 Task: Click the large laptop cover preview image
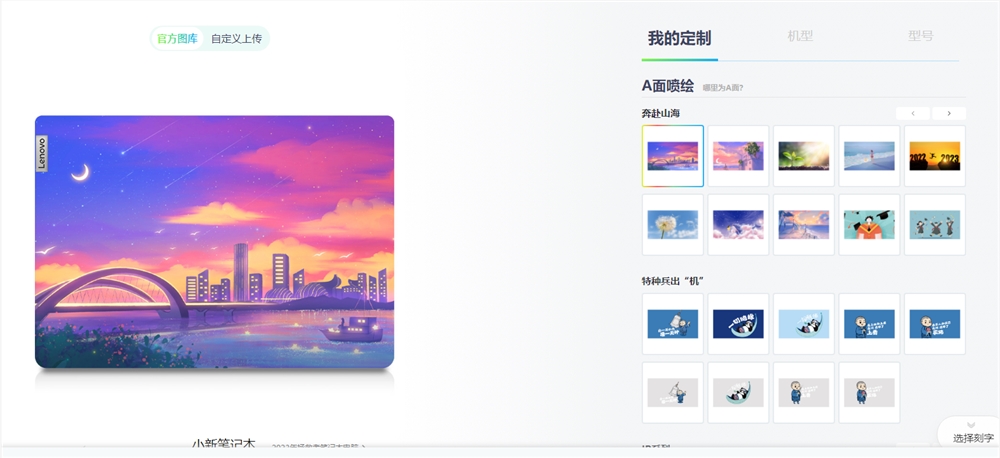pyautogui.click(x=214, y=242)
